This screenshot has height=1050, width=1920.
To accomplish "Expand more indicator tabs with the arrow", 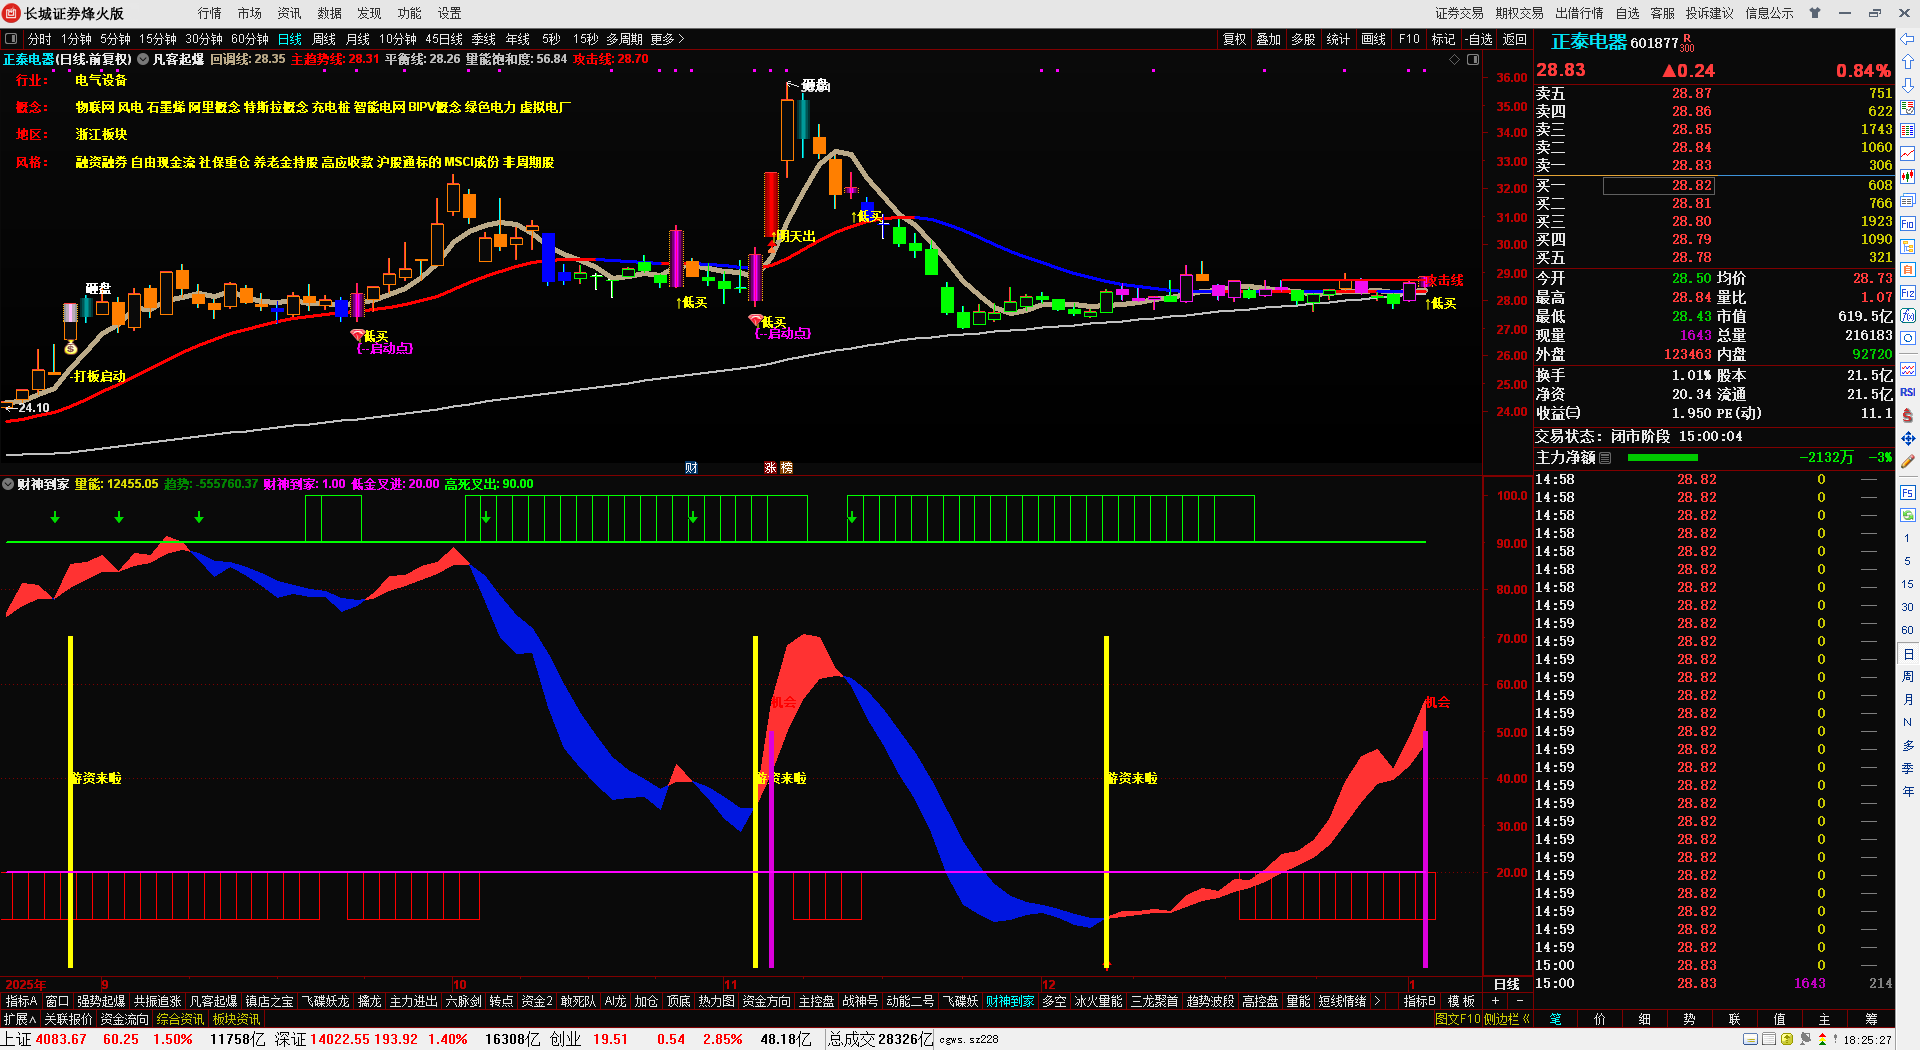I will click(x=1377, y=1001).
